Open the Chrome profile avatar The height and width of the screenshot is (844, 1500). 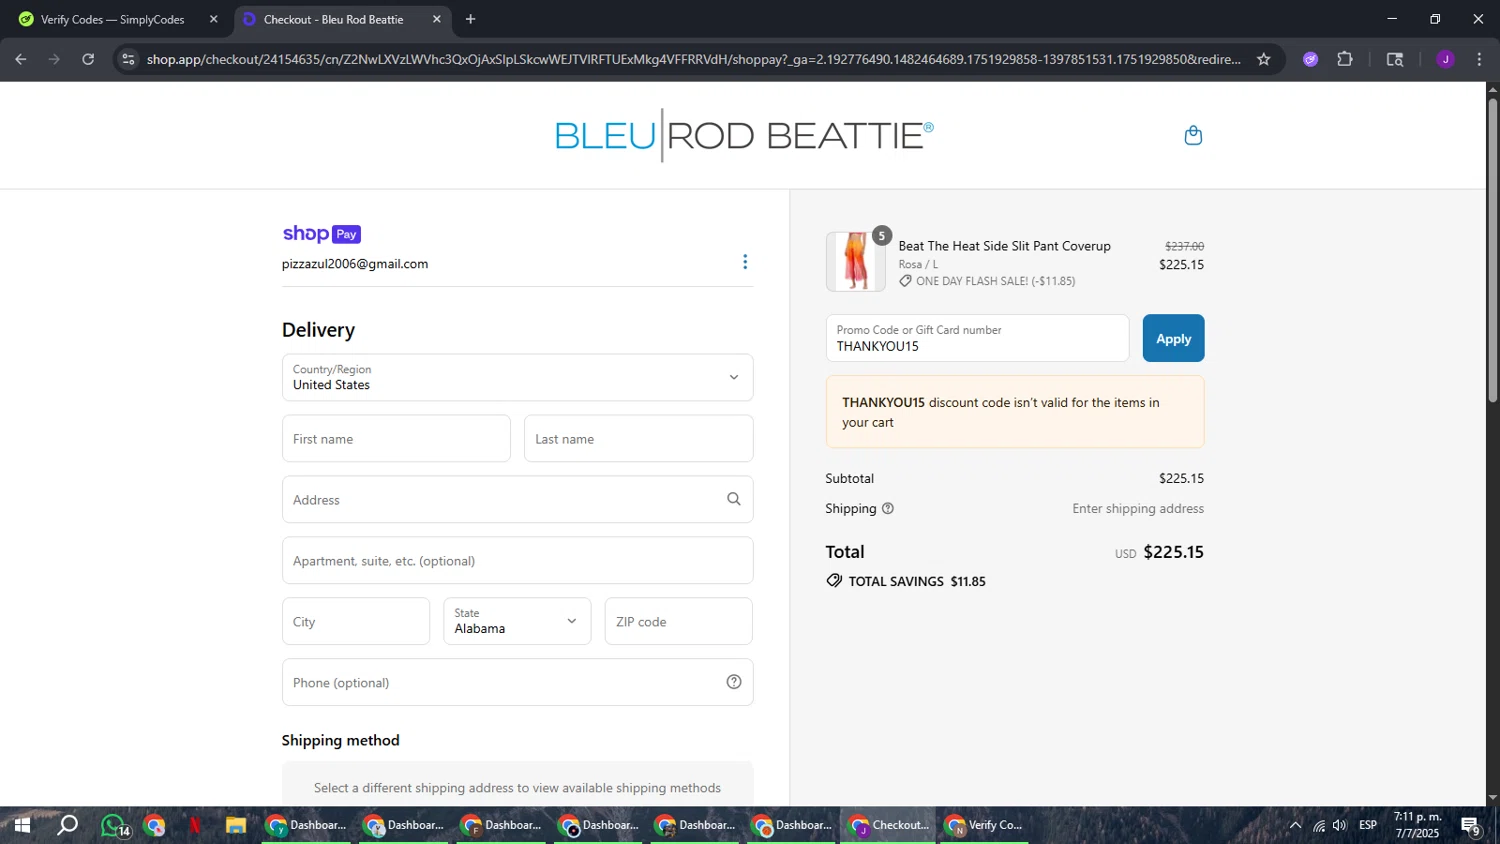(x=1445, y=59)
